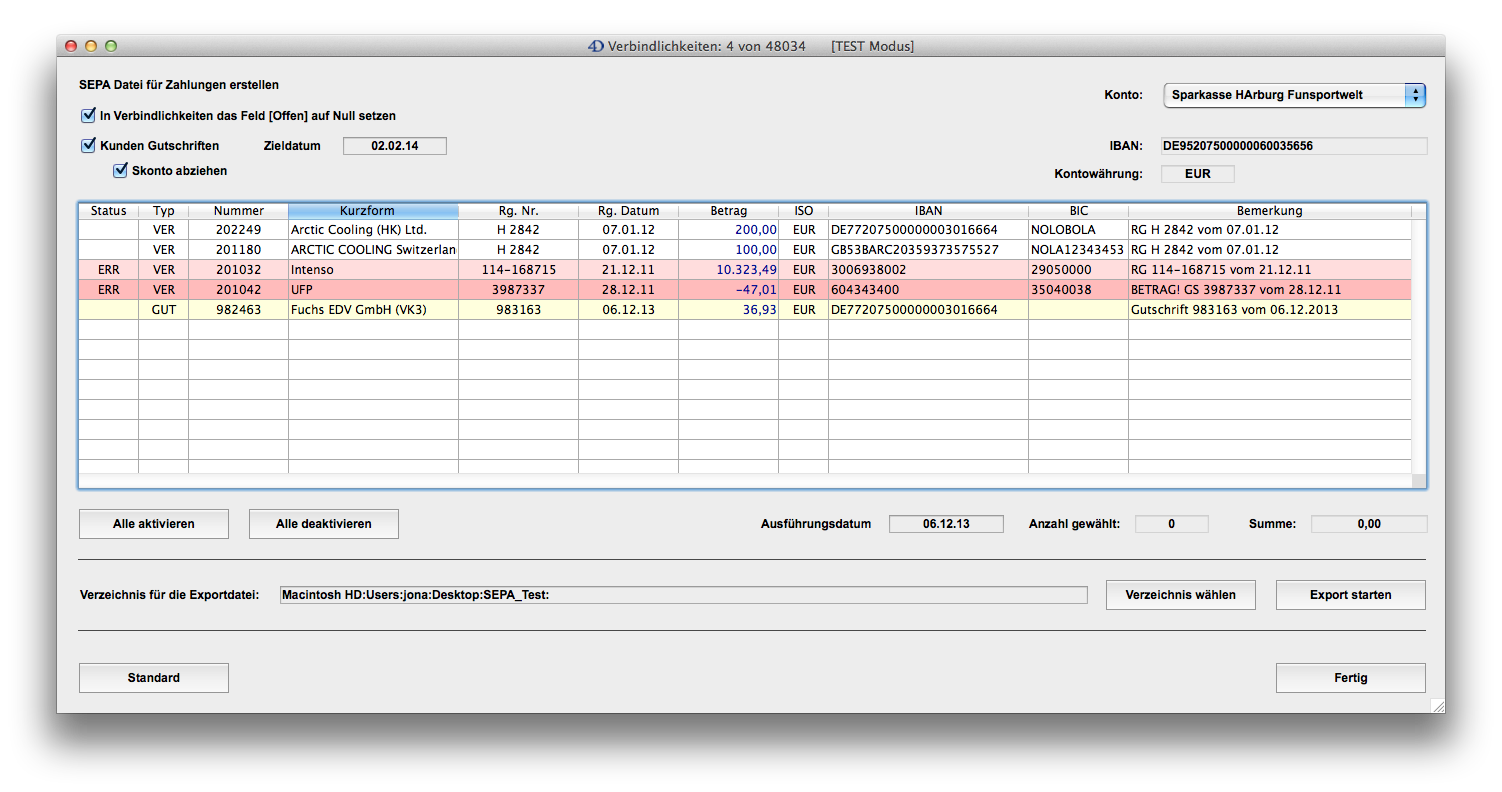Edit the Ausführungsdatum date field
This screenshot has width=1502, height=792.
[x=946, y=524]
